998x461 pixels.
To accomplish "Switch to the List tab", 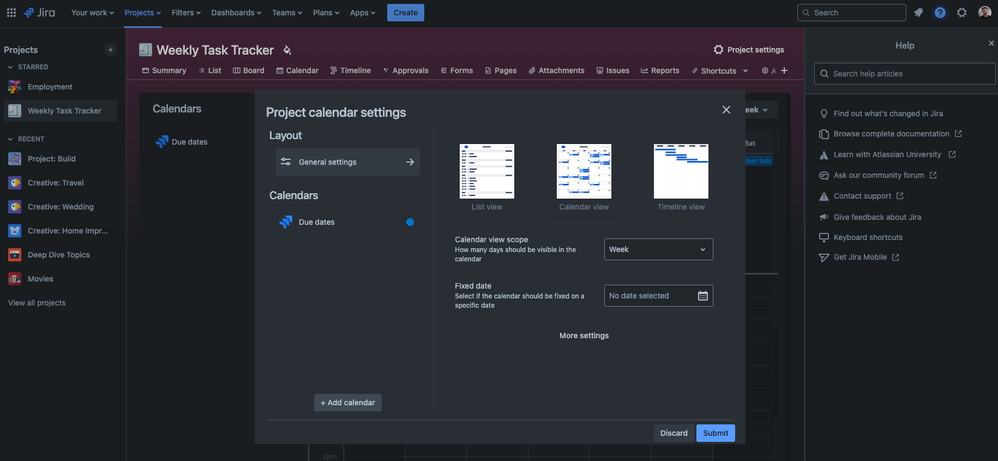I will pyautogui.click(x=210, y=71).
